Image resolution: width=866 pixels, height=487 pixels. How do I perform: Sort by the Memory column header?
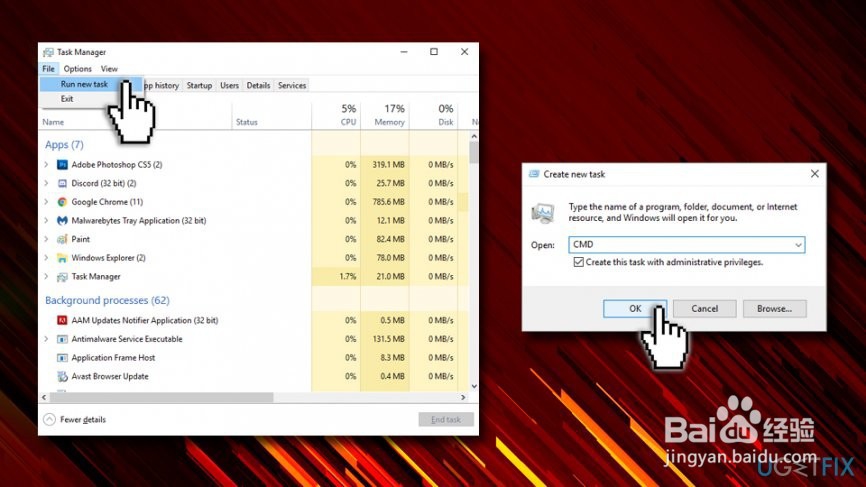[x=385, y=115]
